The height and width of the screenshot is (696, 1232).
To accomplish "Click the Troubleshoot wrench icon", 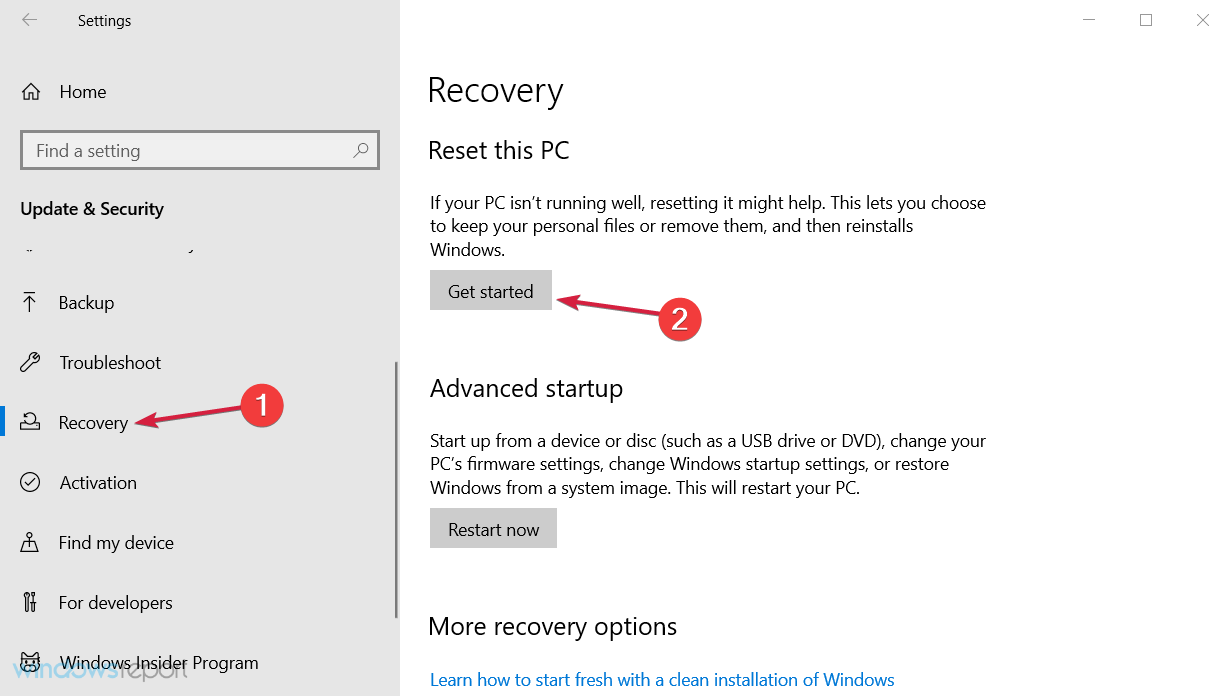I will coord(30,362).
